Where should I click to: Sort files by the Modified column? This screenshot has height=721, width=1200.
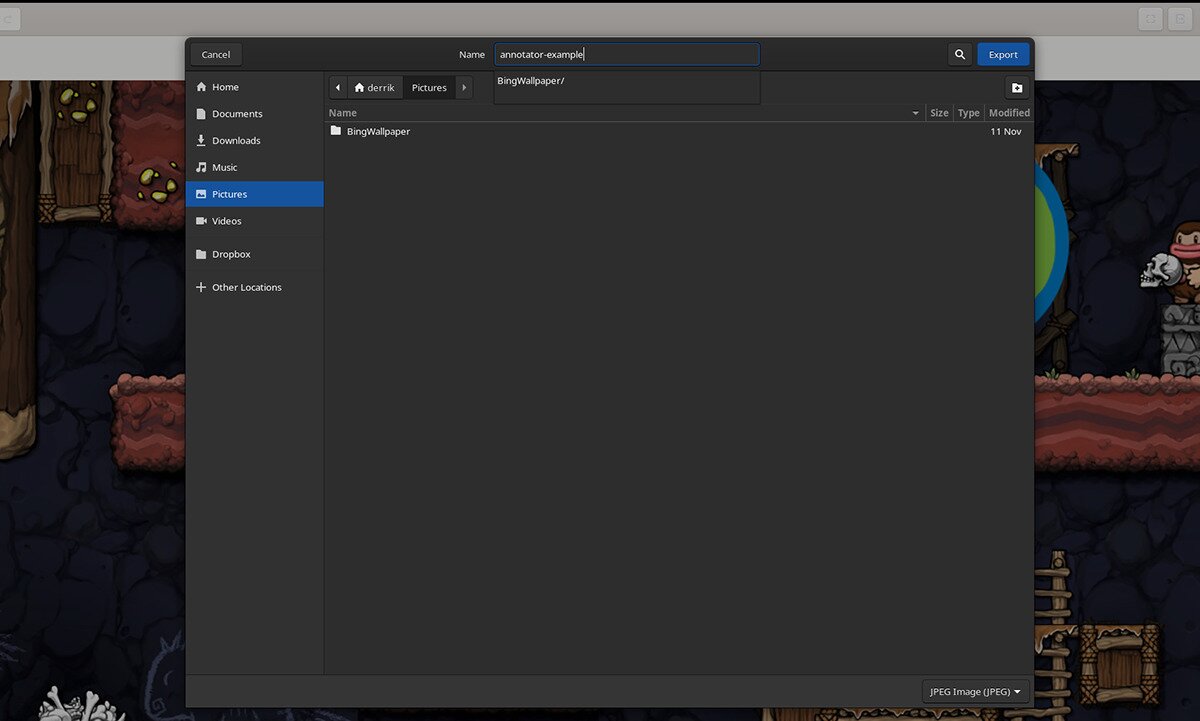pyautogui.click(x=1008, y=113)
